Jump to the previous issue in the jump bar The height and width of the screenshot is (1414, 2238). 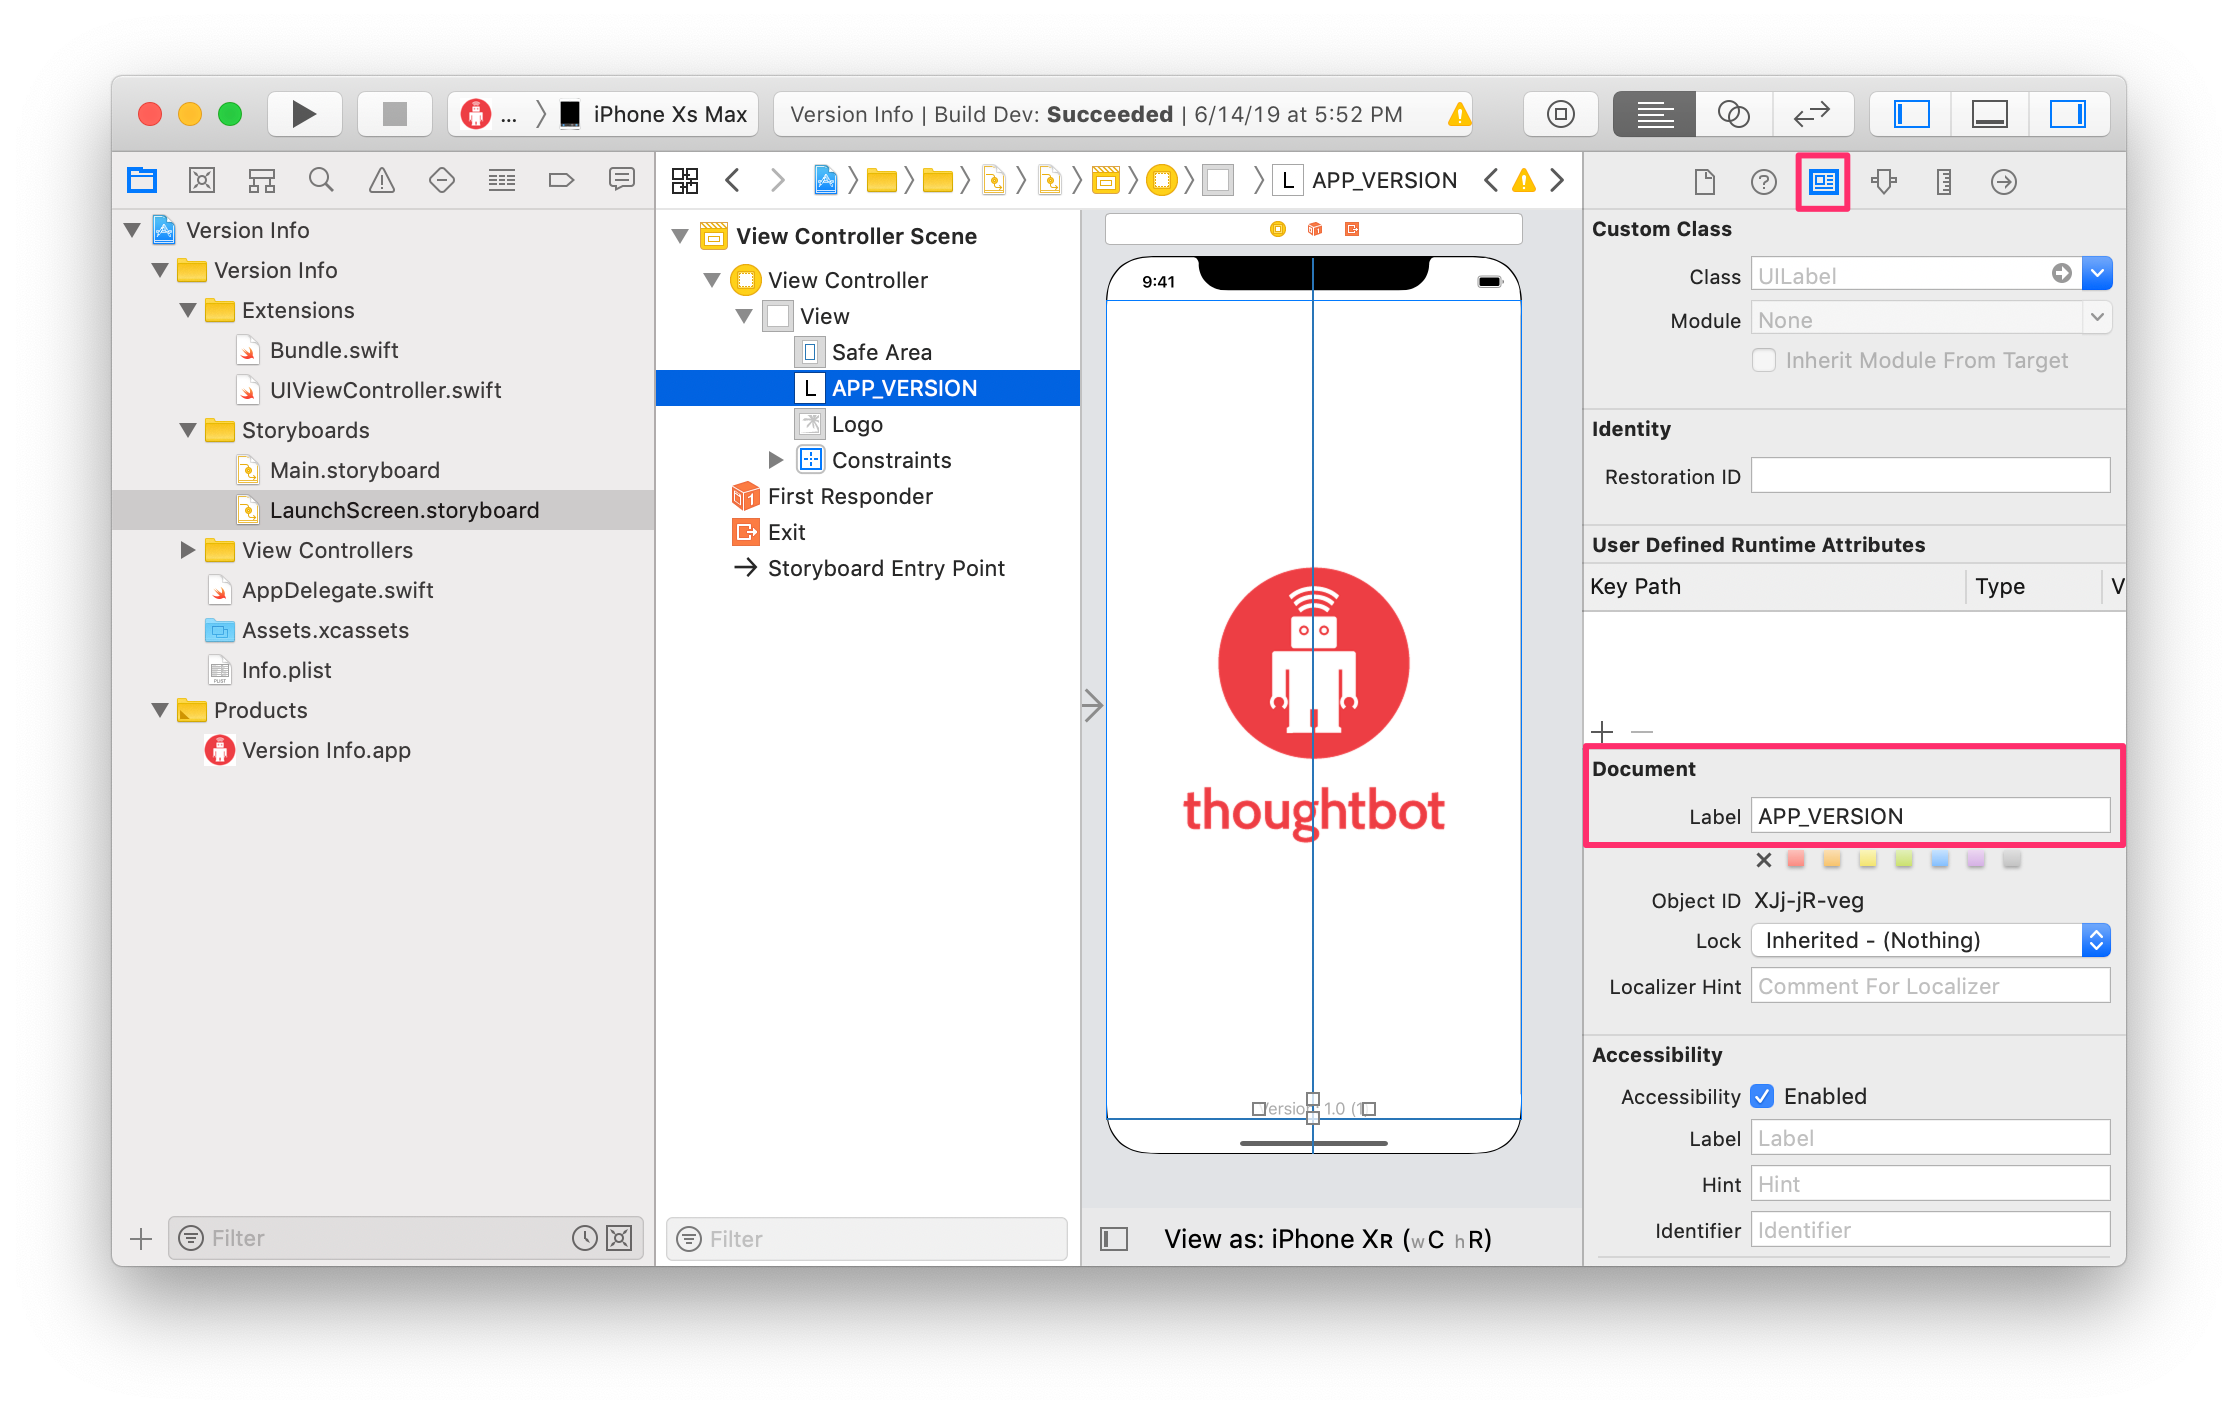click(x=1491, y=181)
